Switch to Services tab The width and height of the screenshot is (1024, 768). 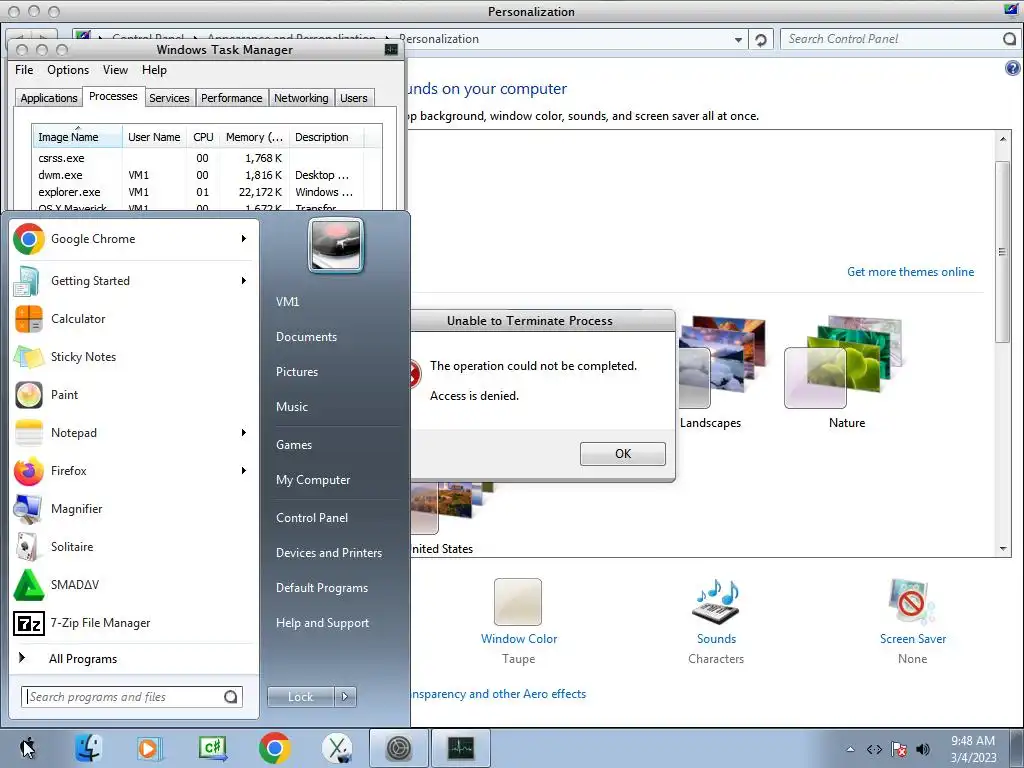click(169, 98)
